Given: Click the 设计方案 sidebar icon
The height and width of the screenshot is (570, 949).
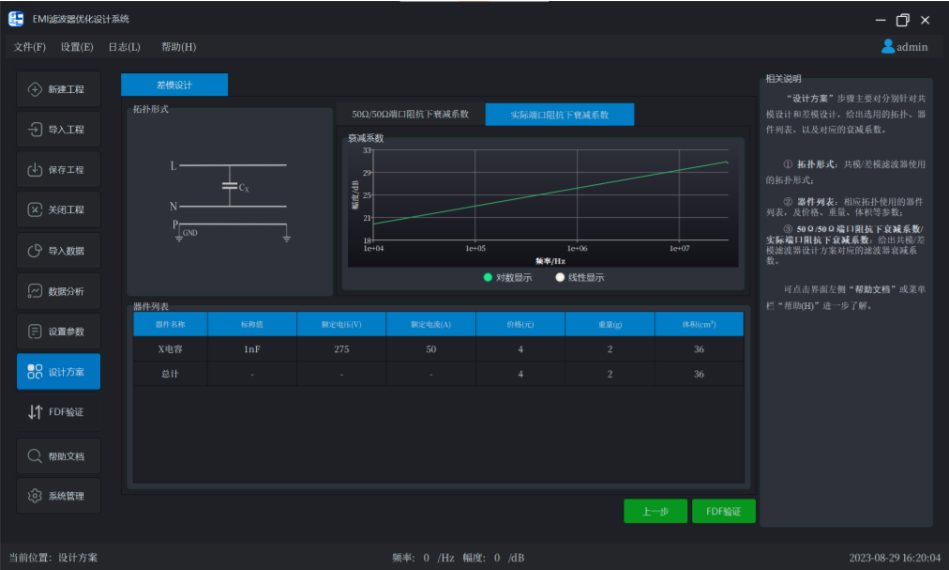Looking at the screenshot, I should point(34,372).
